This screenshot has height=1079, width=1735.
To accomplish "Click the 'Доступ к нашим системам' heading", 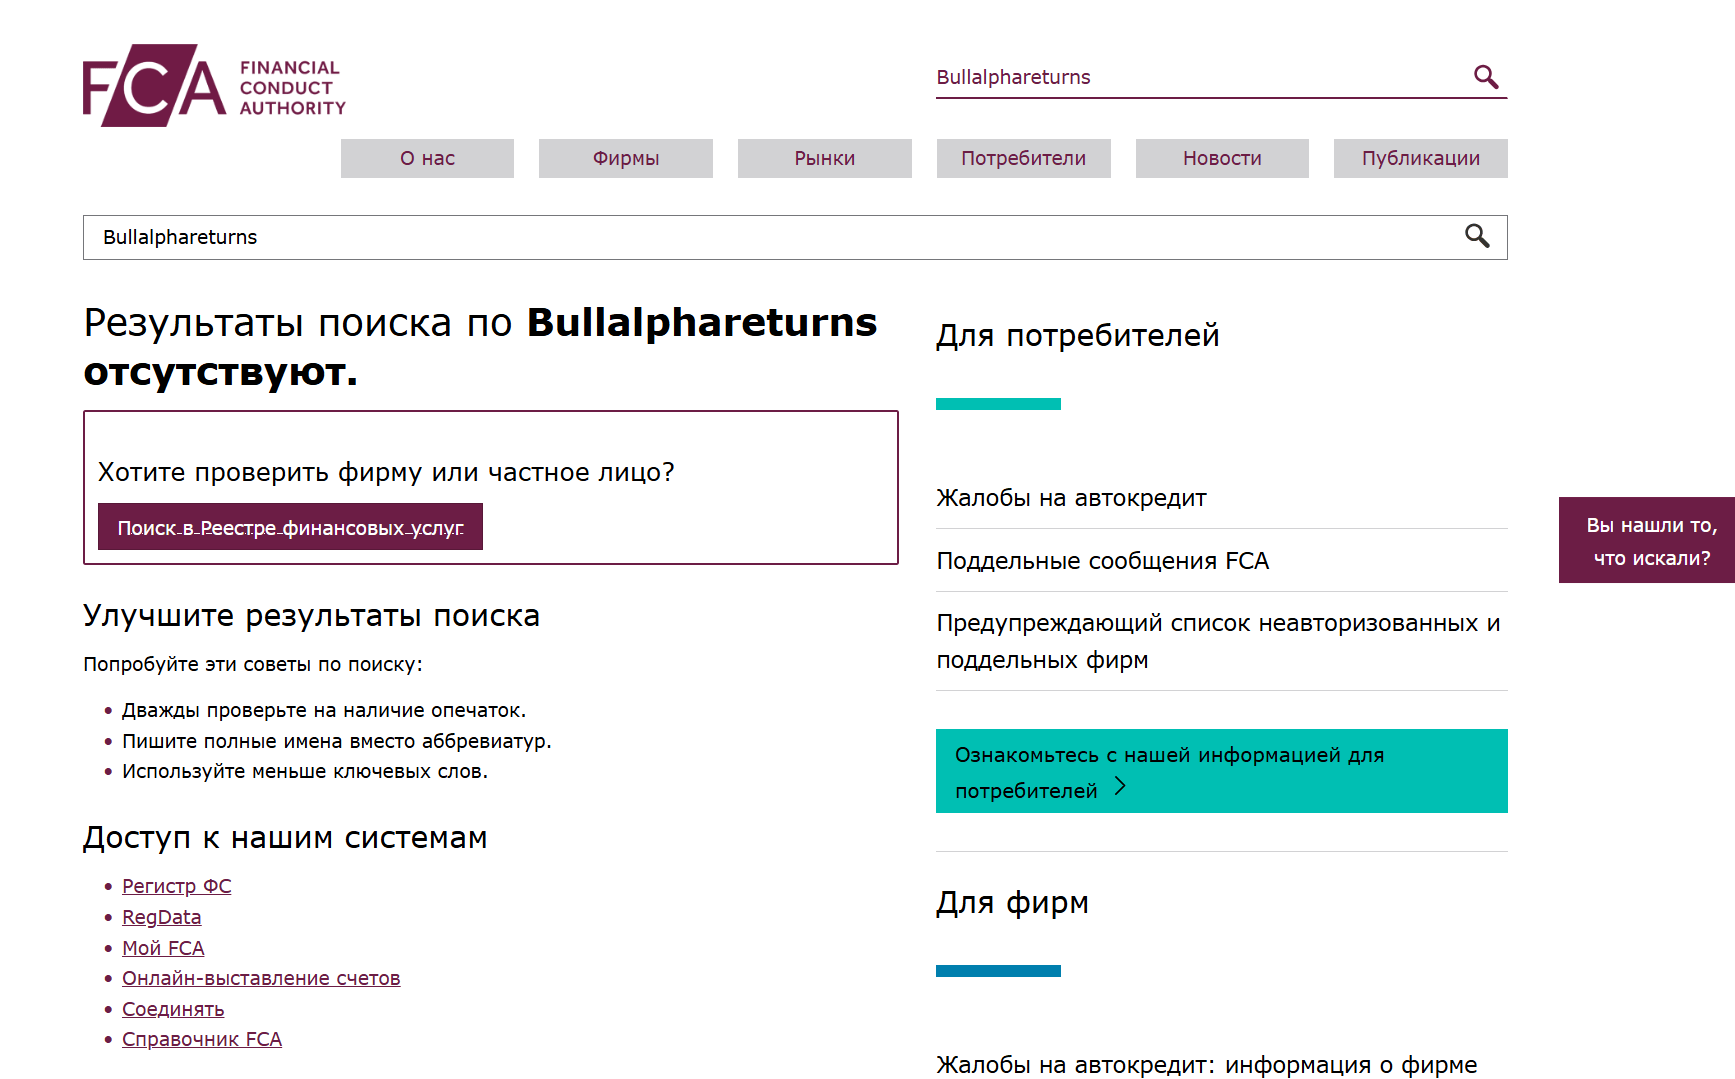I will (x=285, y=838).
